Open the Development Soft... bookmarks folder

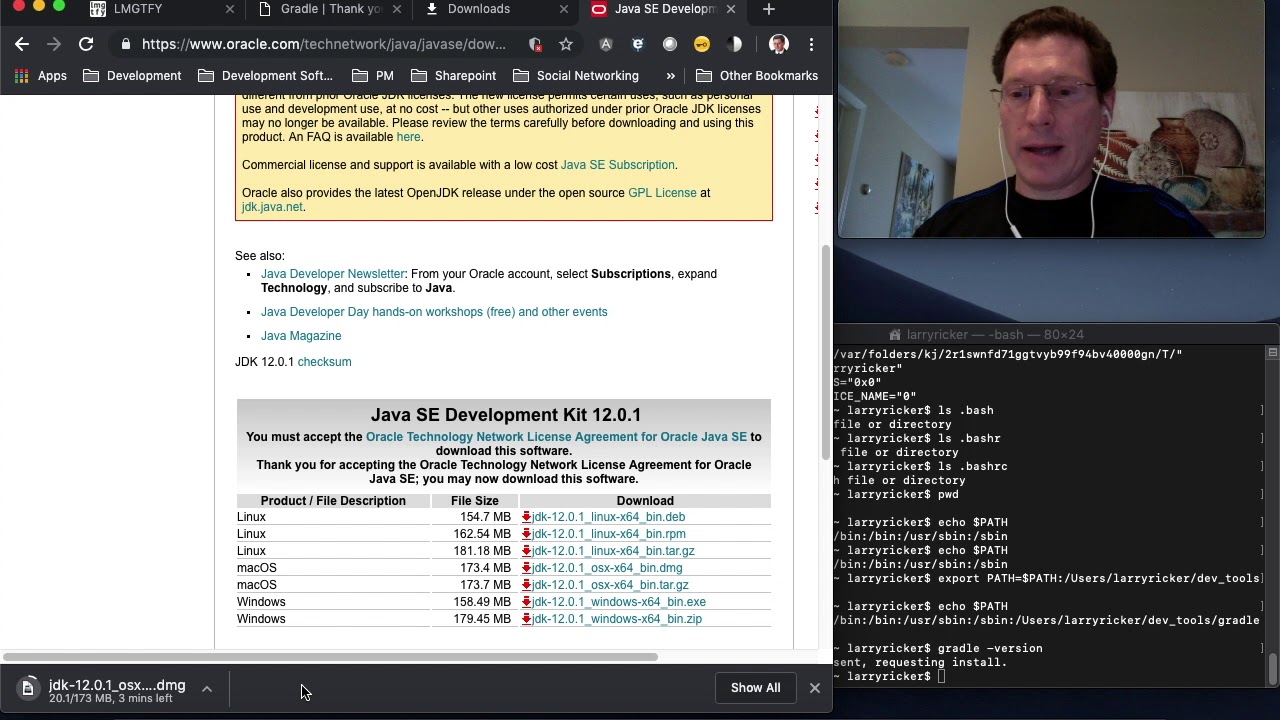click(265, 76)
